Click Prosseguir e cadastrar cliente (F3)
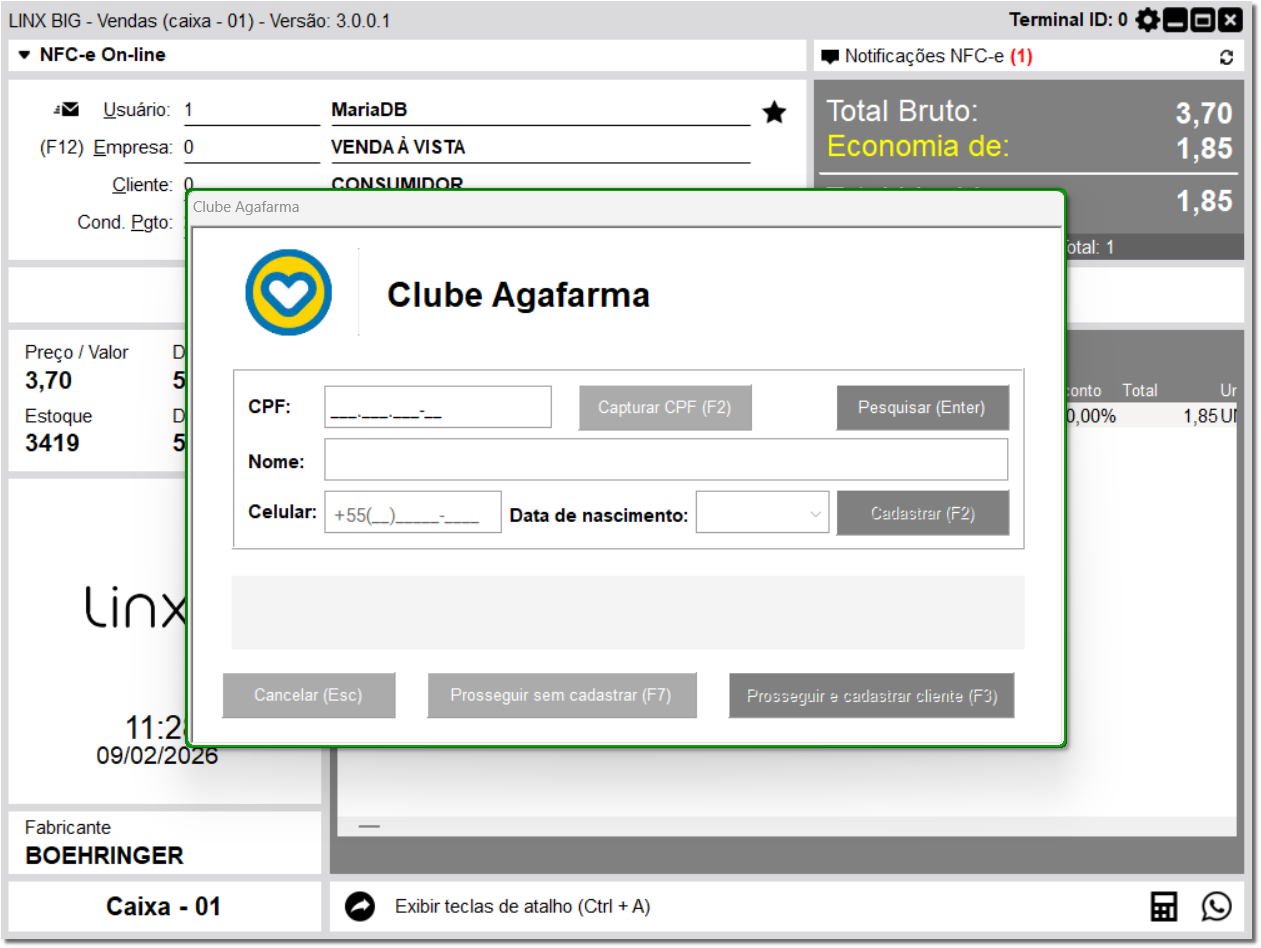 871,695
